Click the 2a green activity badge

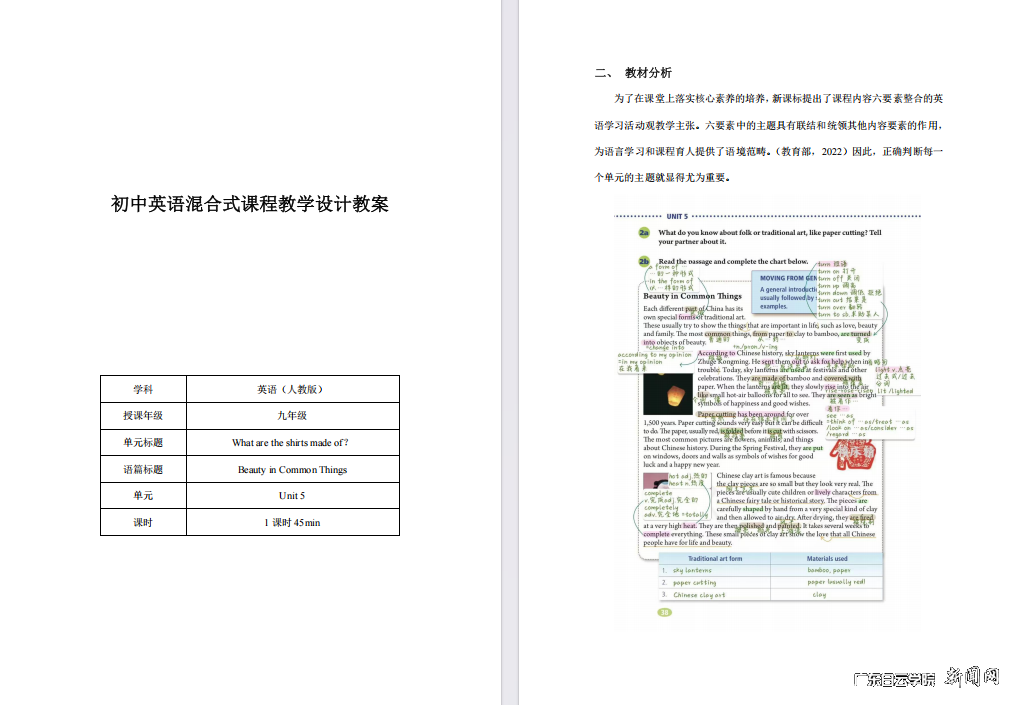[x=645, y=233]
